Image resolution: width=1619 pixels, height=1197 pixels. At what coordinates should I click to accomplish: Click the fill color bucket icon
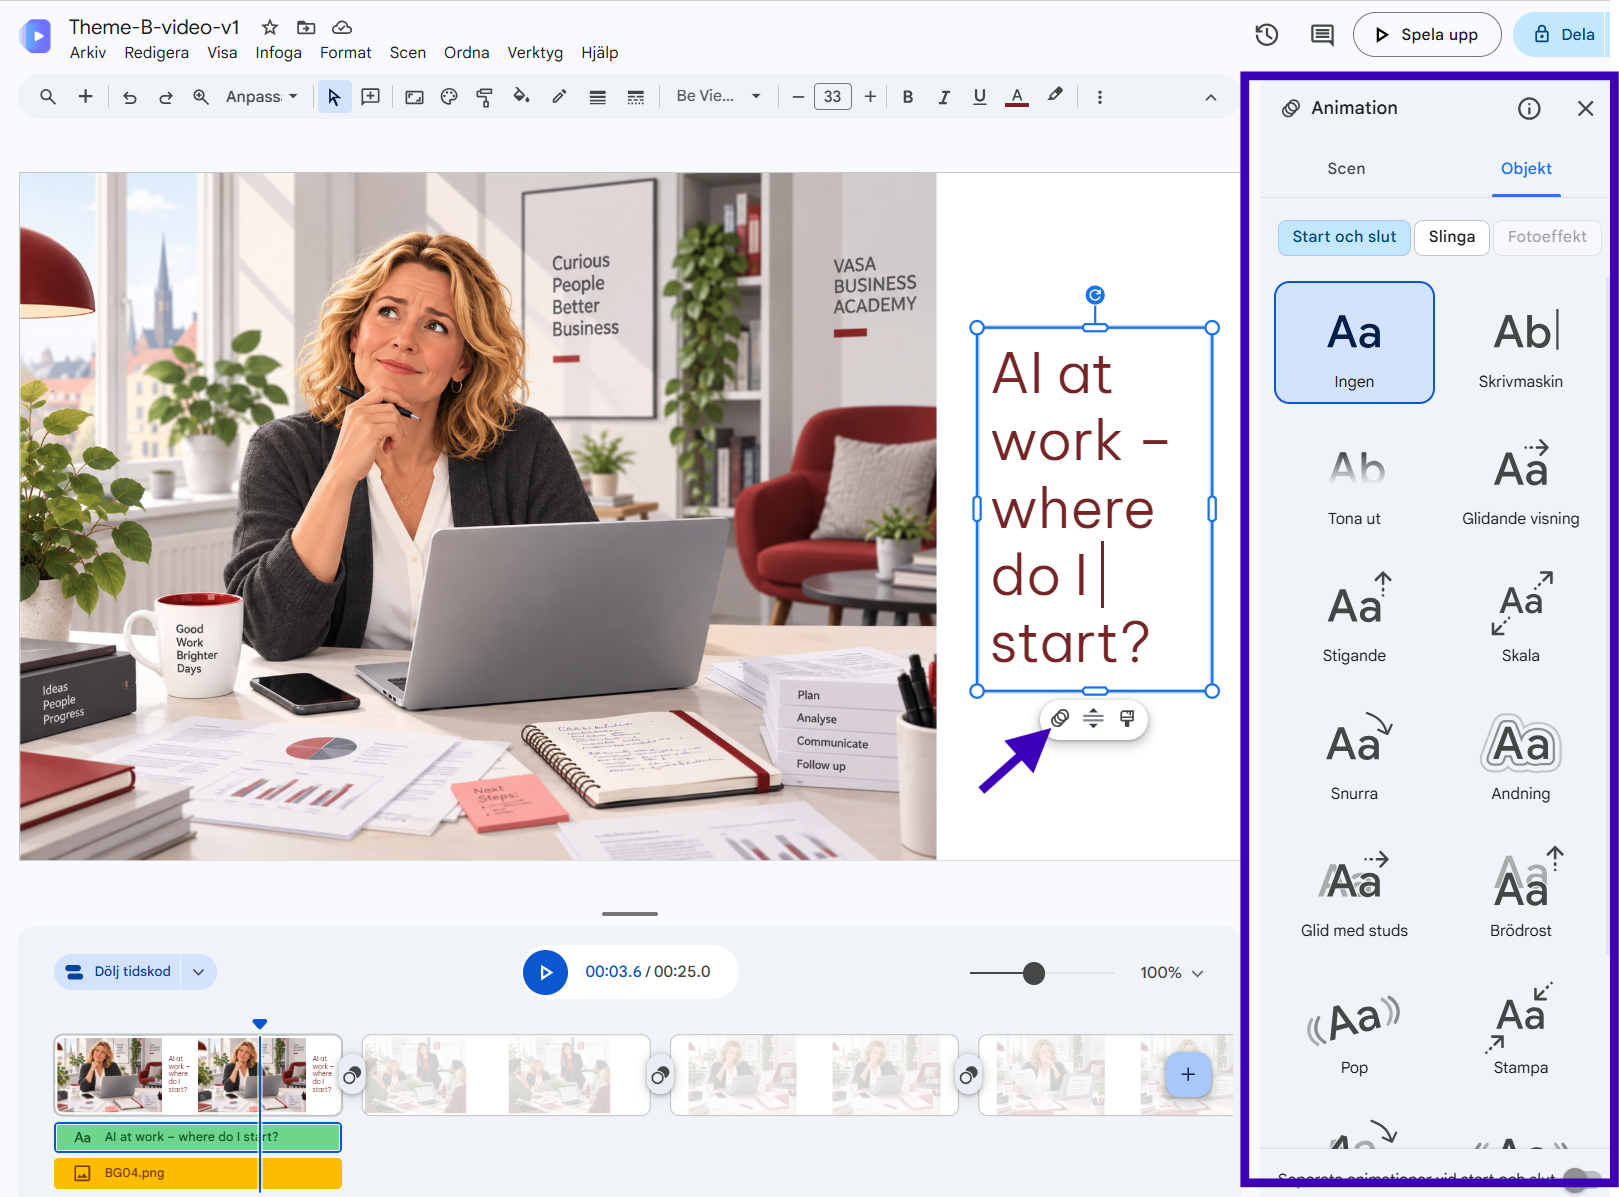point(521,97)
